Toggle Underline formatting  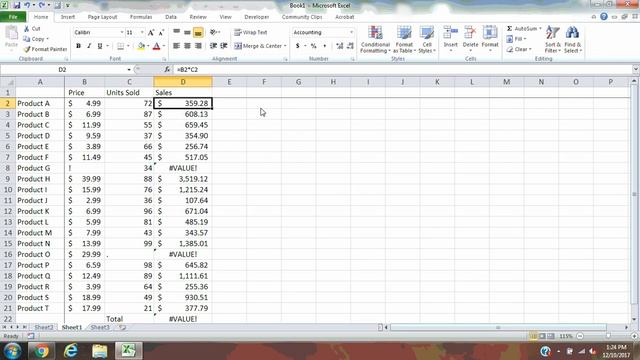(100, 46)
